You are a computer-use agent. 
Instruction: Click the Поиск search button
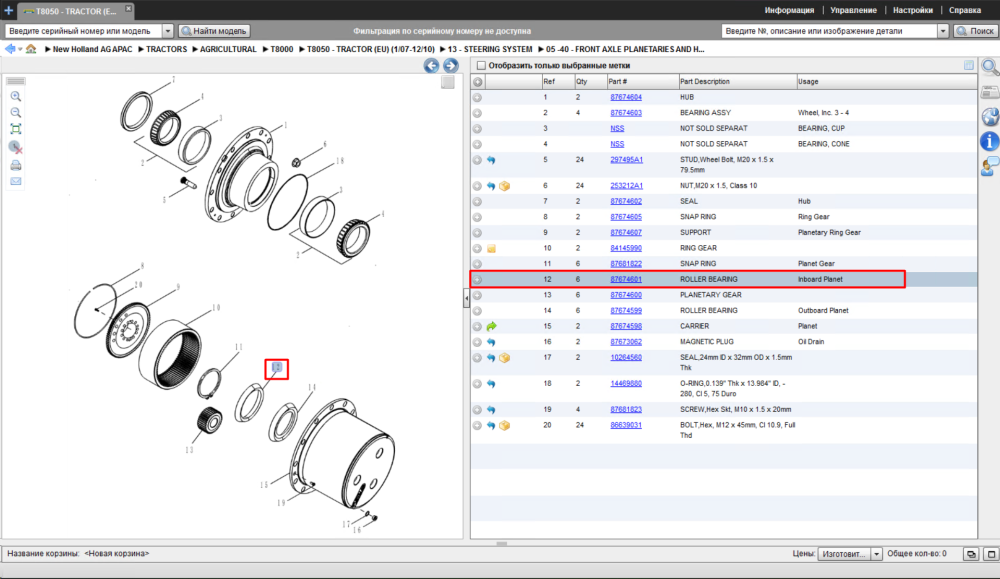976,31
